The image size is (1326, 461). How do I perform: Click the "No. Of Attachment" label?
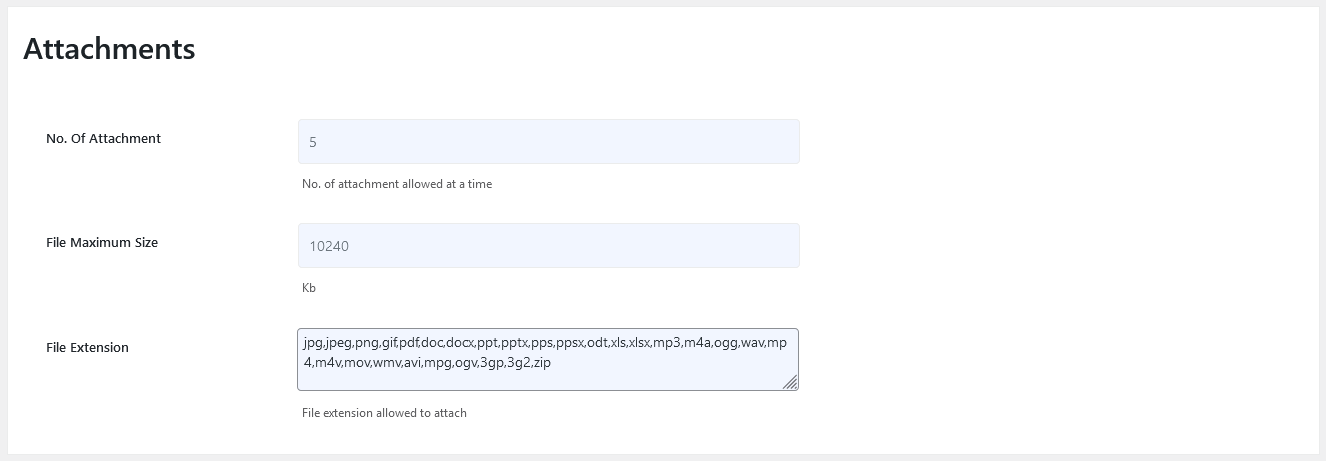[x=103, y=139]
